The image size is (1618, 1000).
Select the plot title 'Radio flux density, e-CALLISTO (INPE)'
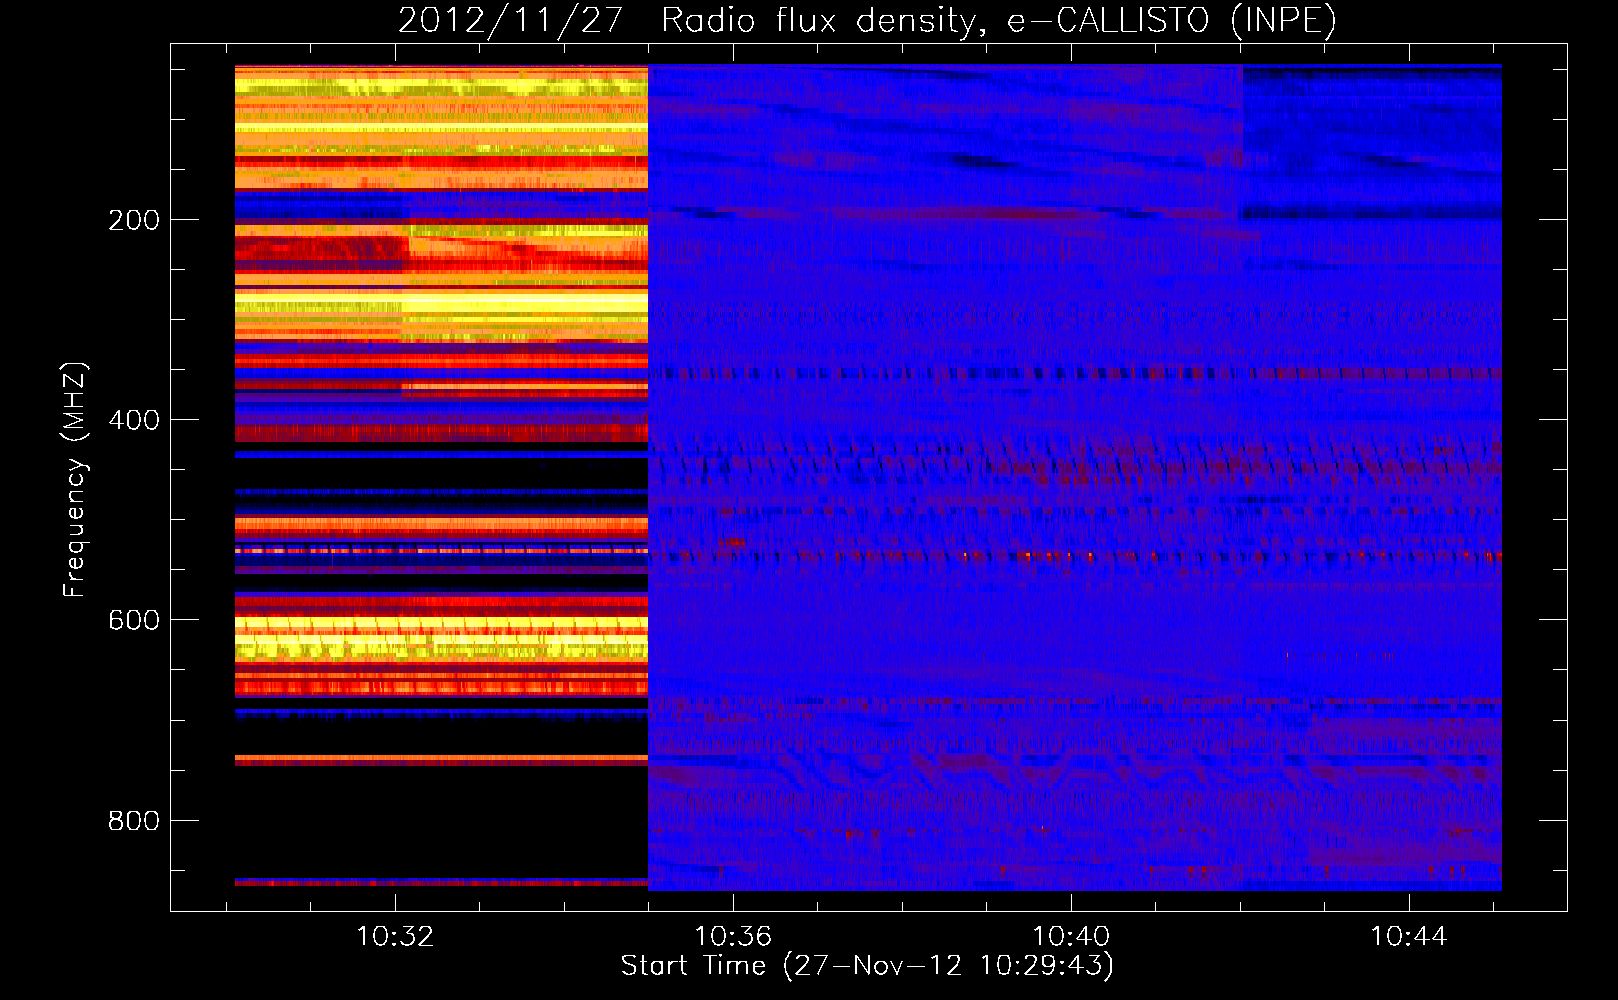coord(999,21)
